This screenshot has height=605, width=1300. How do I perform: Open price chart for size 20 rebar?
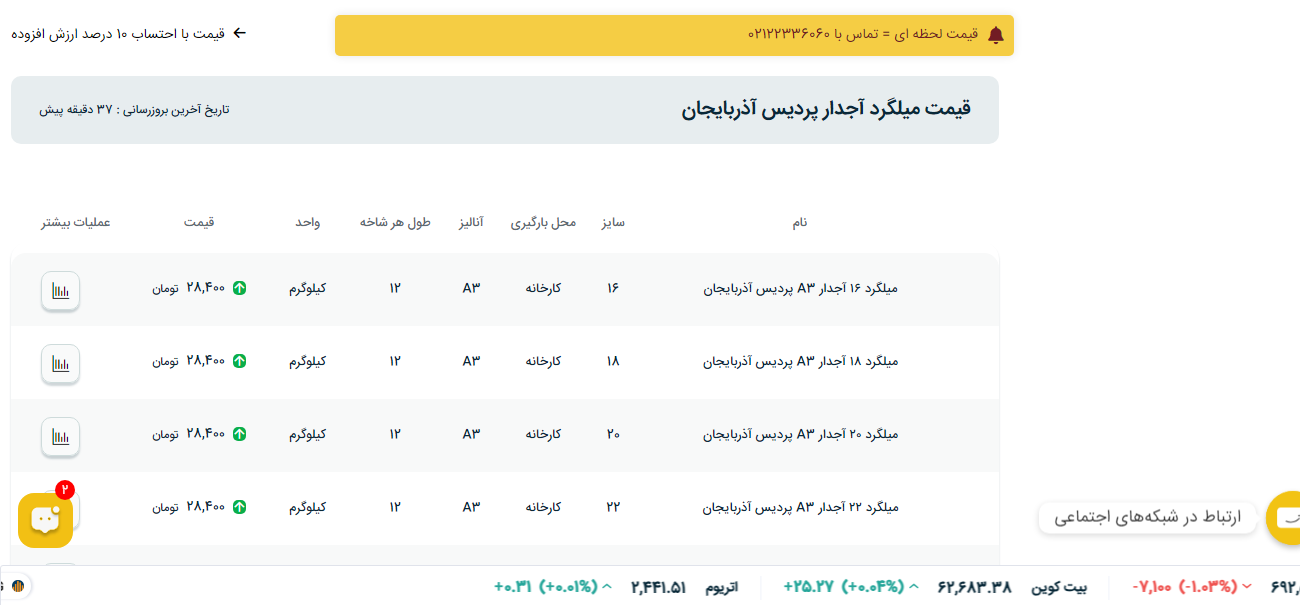[x=60, y=437]
